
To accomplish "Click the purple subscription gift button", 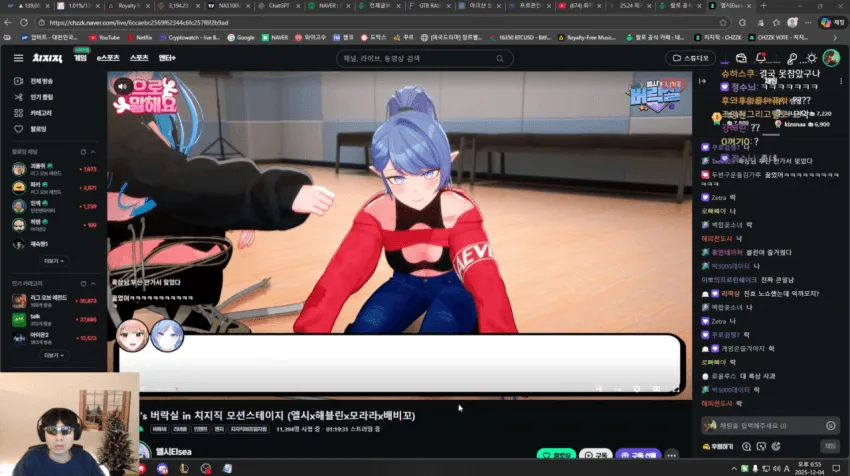I will pos(639,455).
